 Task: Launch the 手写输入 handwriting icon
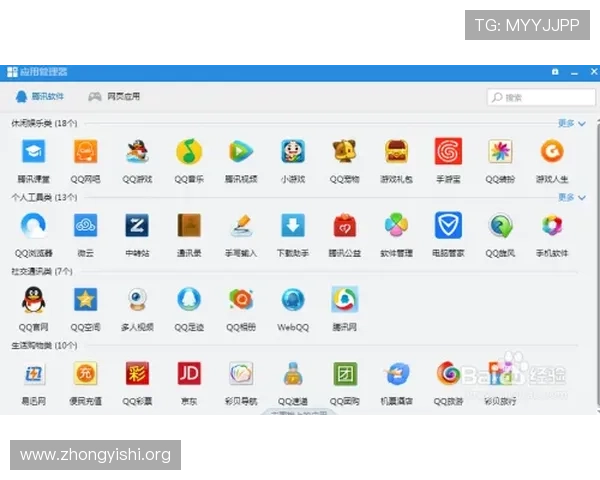pyautogui.click(x=241, y=225)
